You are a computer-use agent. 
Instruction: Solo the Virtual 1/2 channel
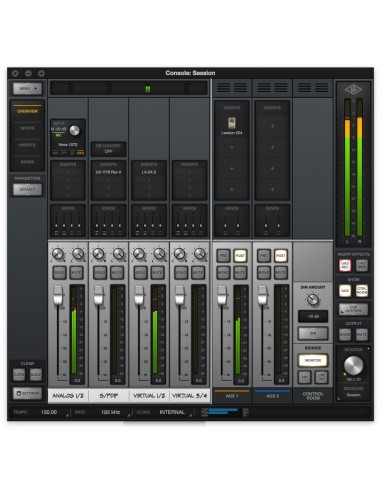(141, 273)
